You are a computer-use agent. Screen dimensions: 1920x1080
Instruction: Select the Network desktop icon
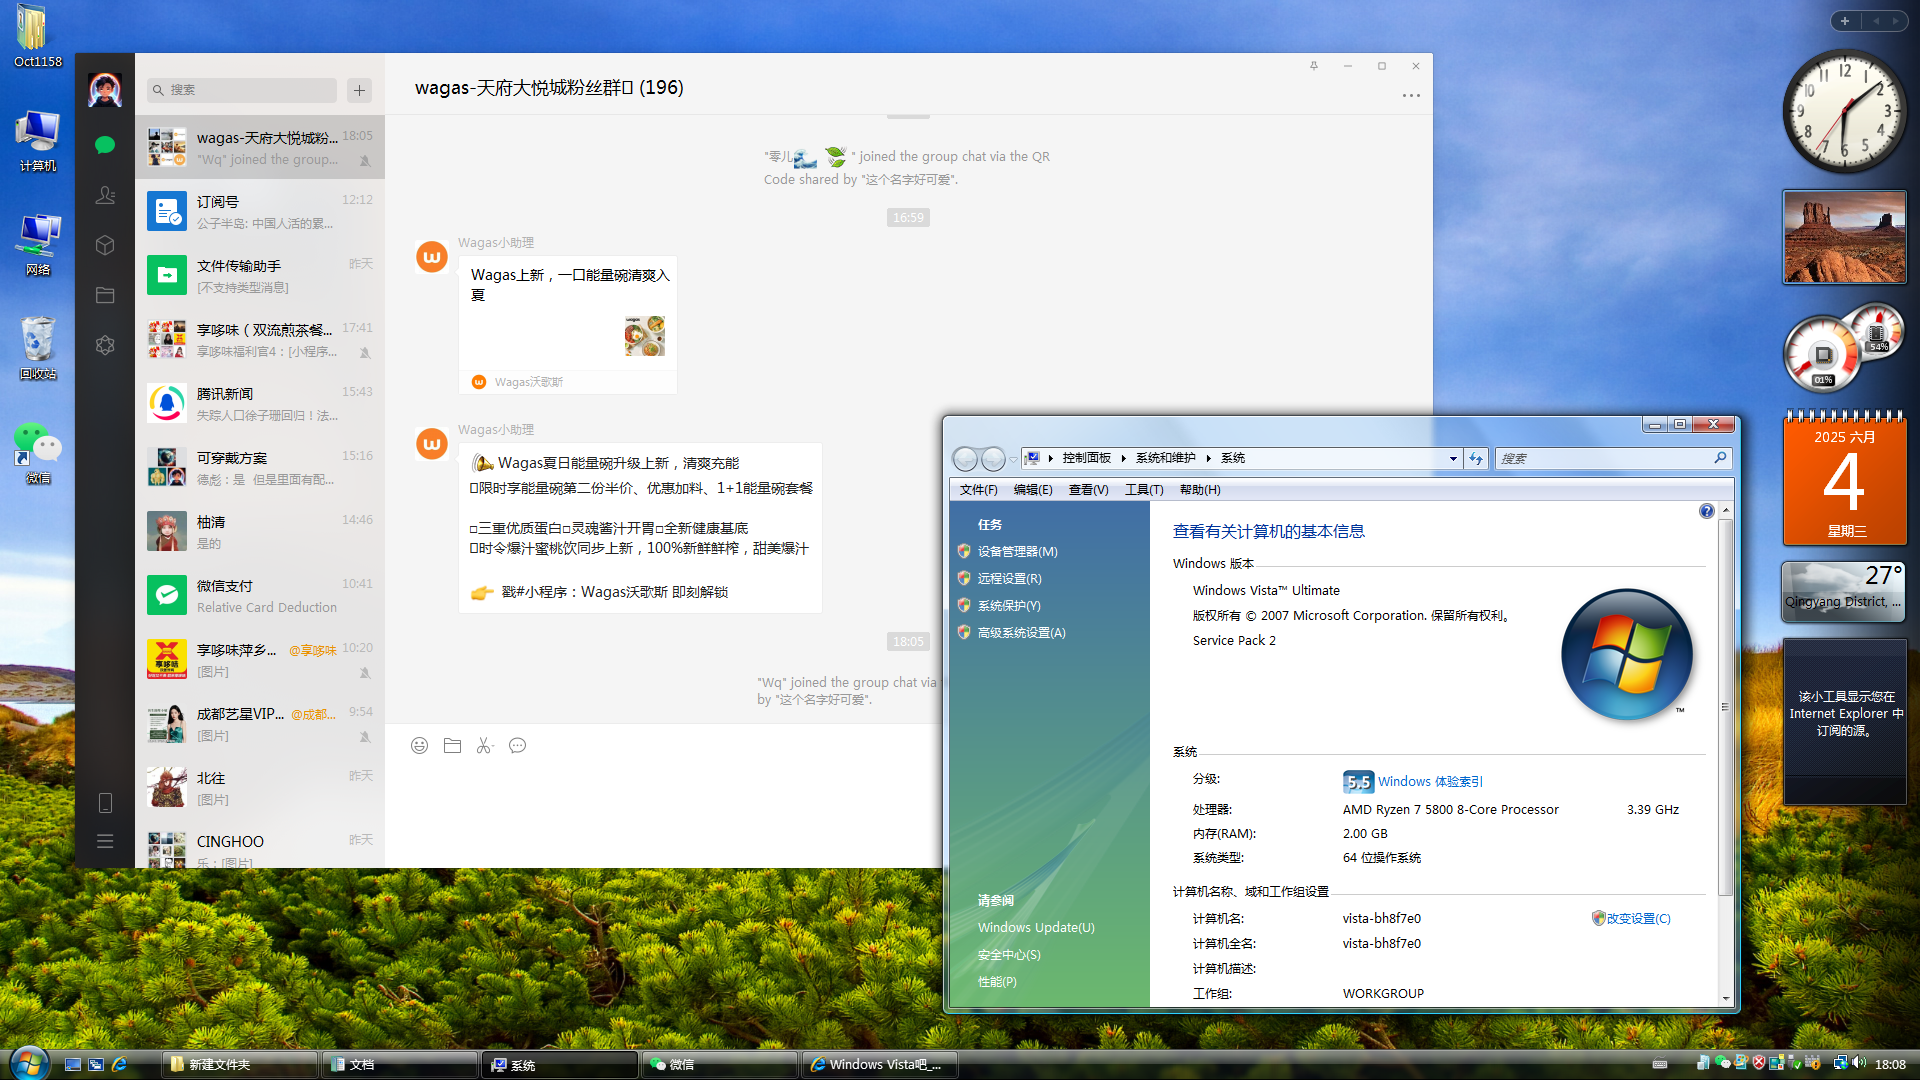click(x=37, y=245)
